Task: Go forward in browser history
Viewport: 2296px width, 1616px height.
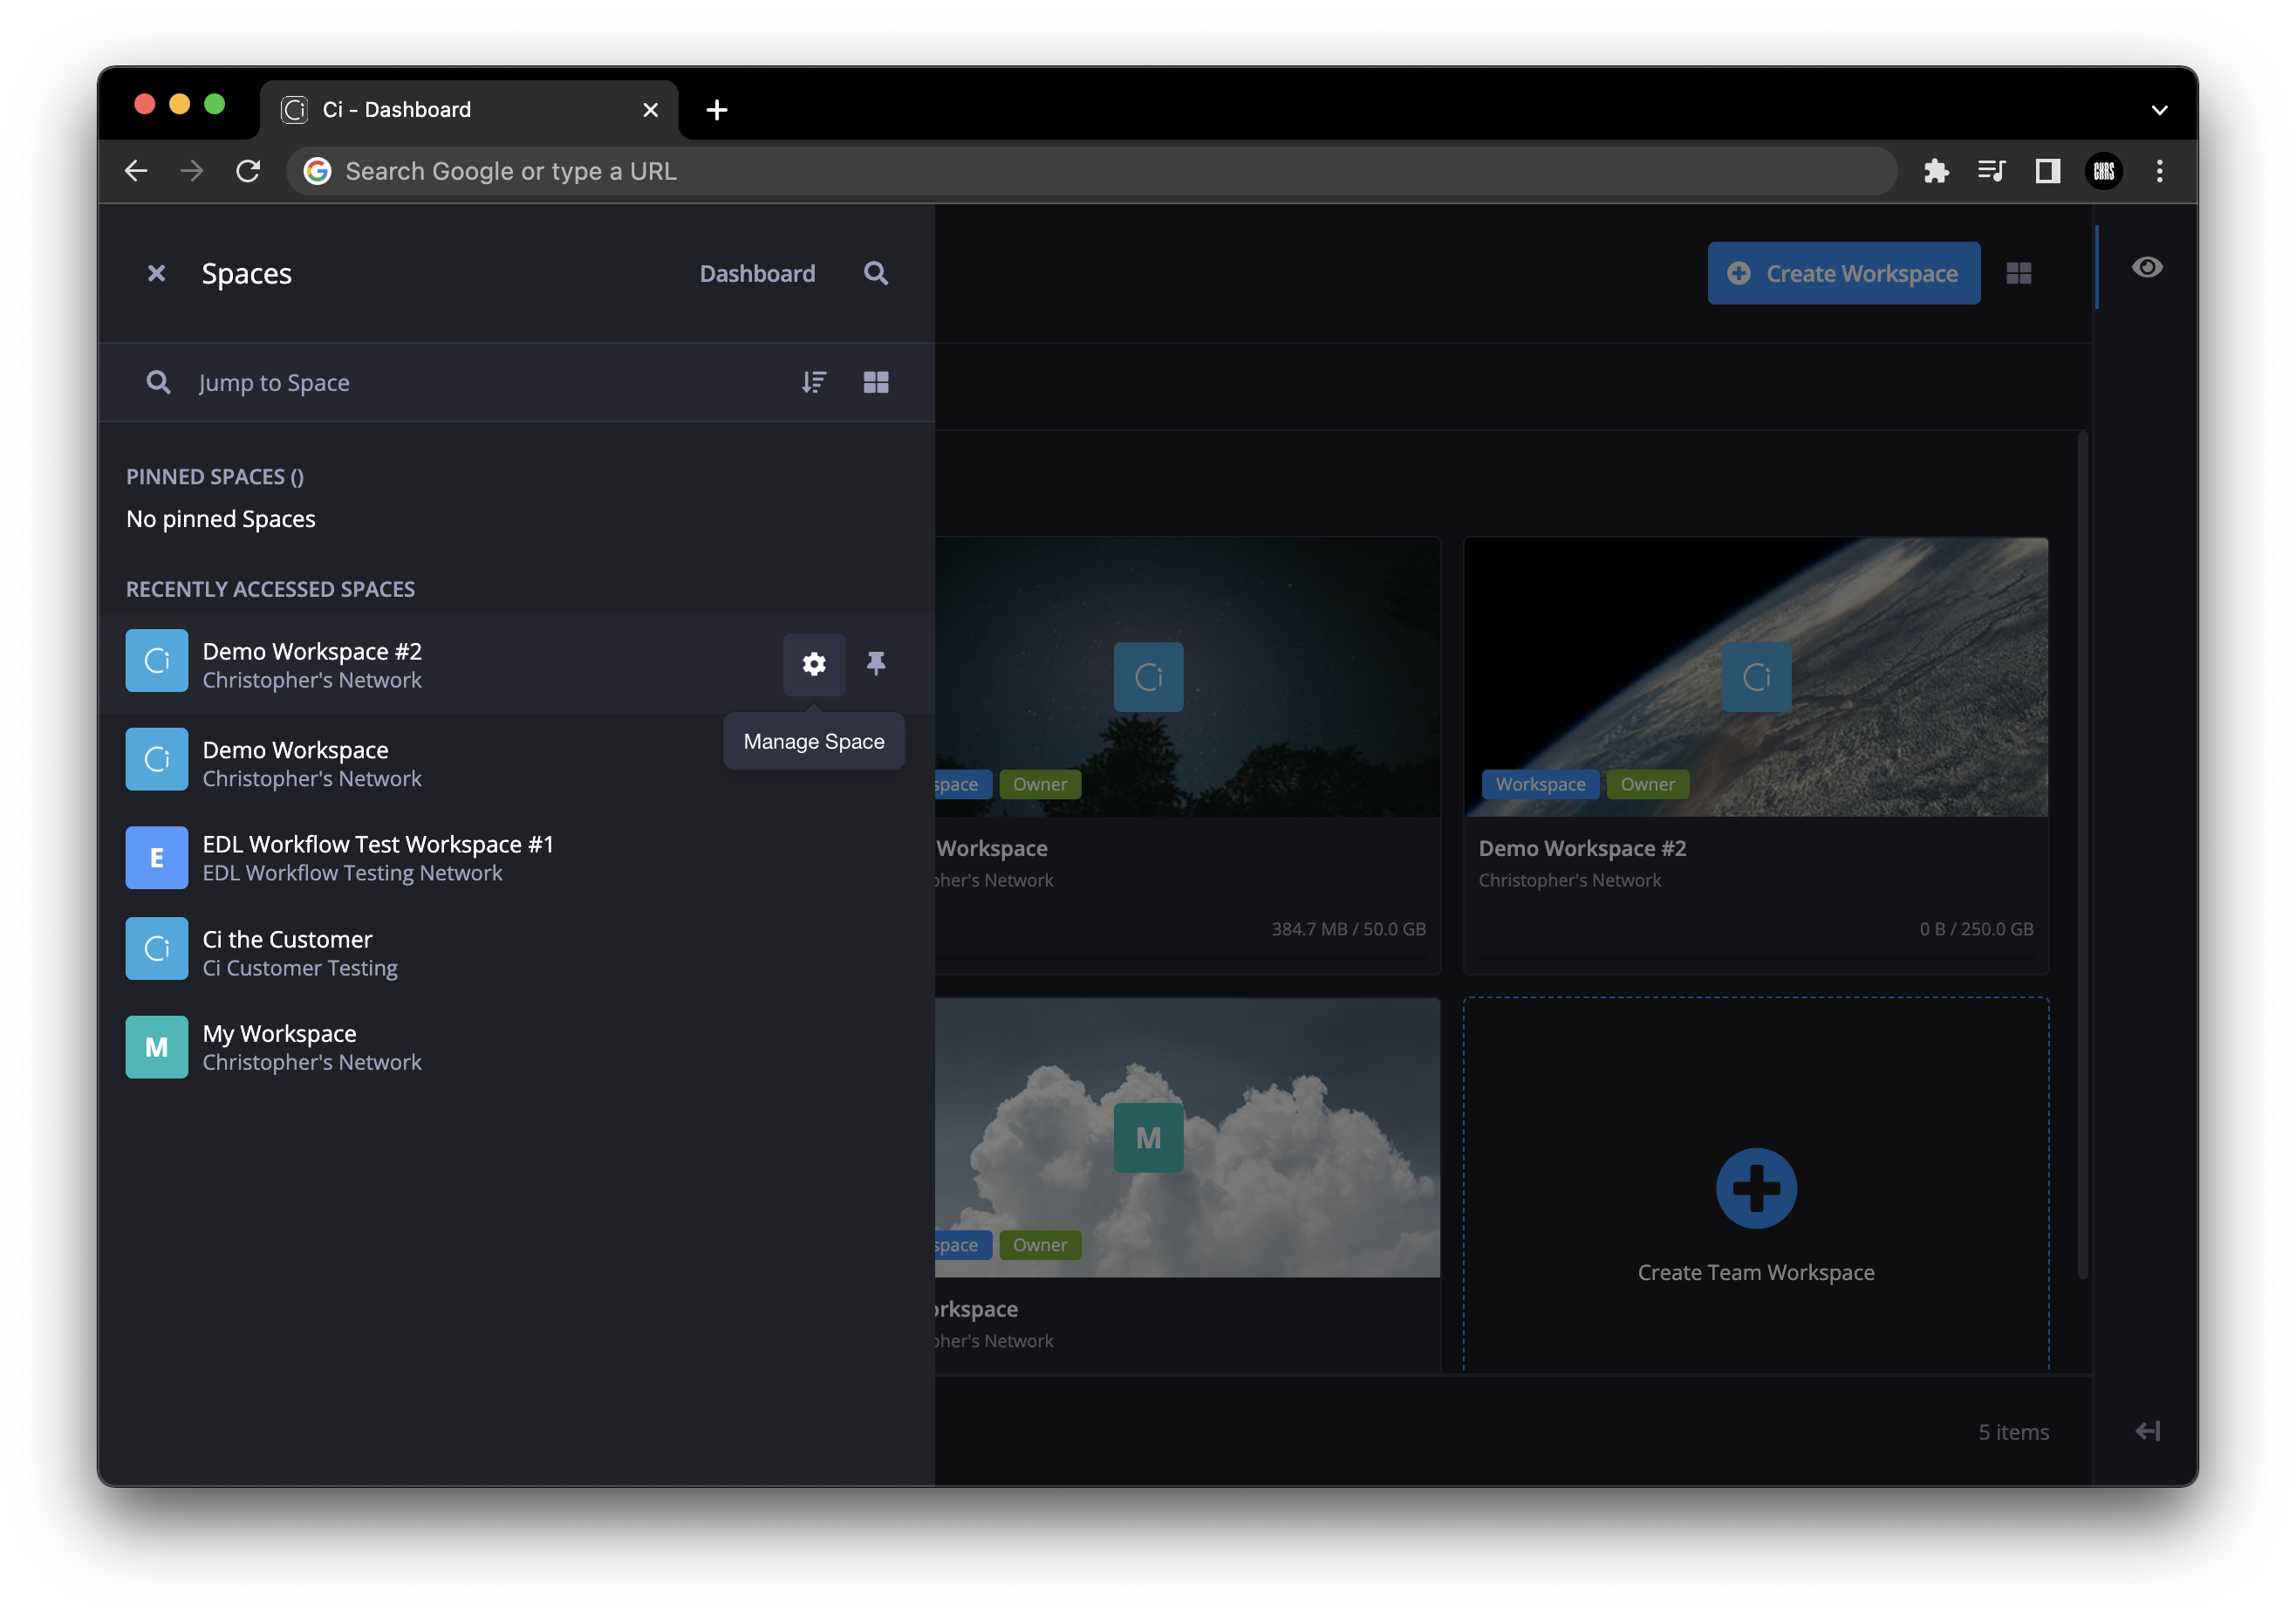Action: 192,171
